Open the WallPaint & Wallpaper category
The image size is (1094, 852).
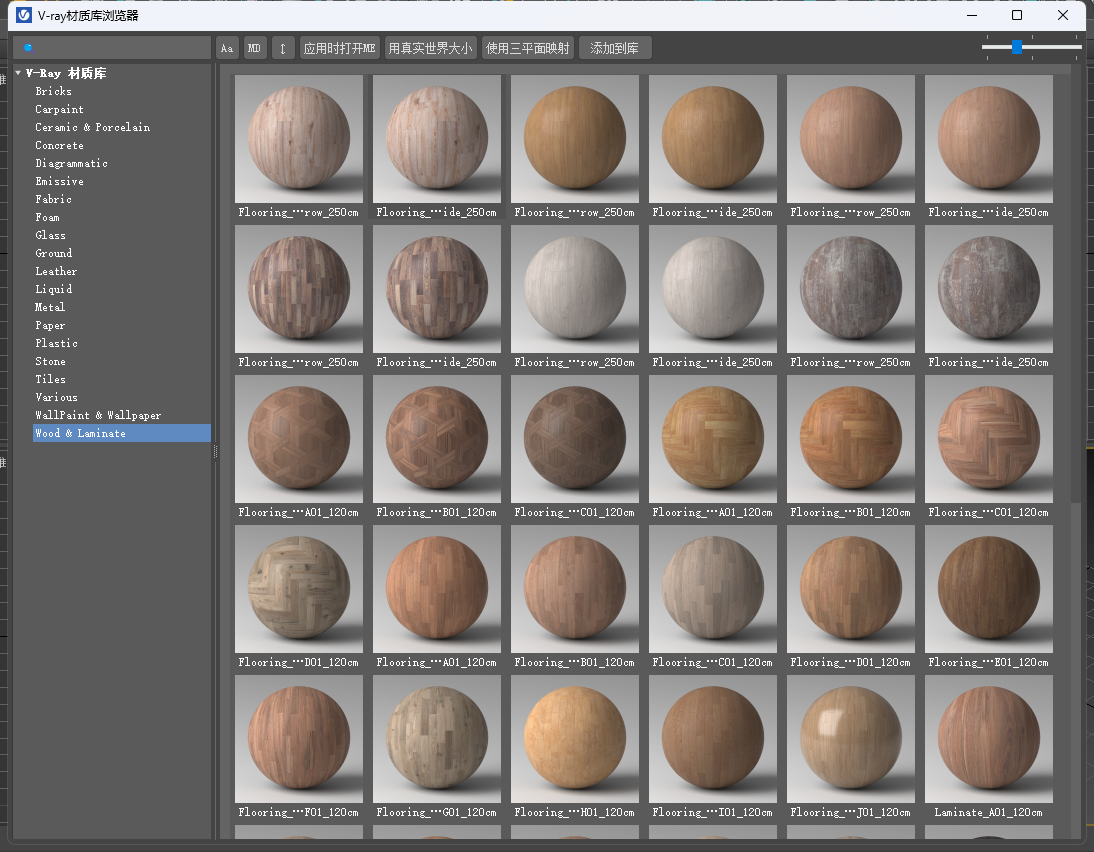(x=98, y=415)
